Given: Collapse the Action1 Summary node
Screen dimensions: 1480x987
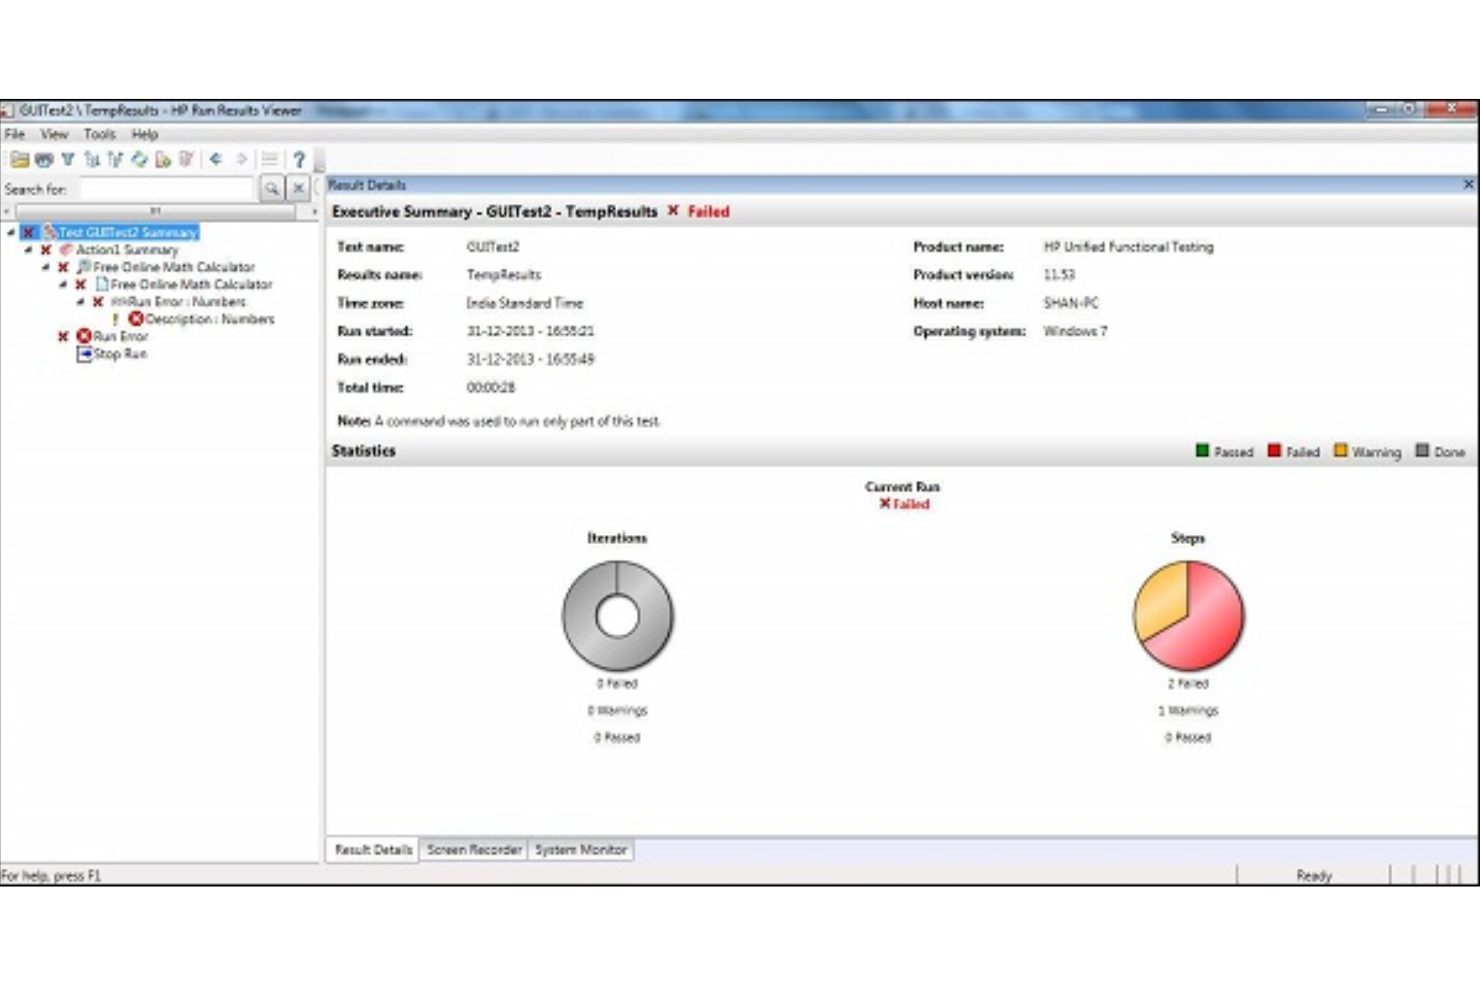Looking at the screenshot, I should tap(29, 249).
